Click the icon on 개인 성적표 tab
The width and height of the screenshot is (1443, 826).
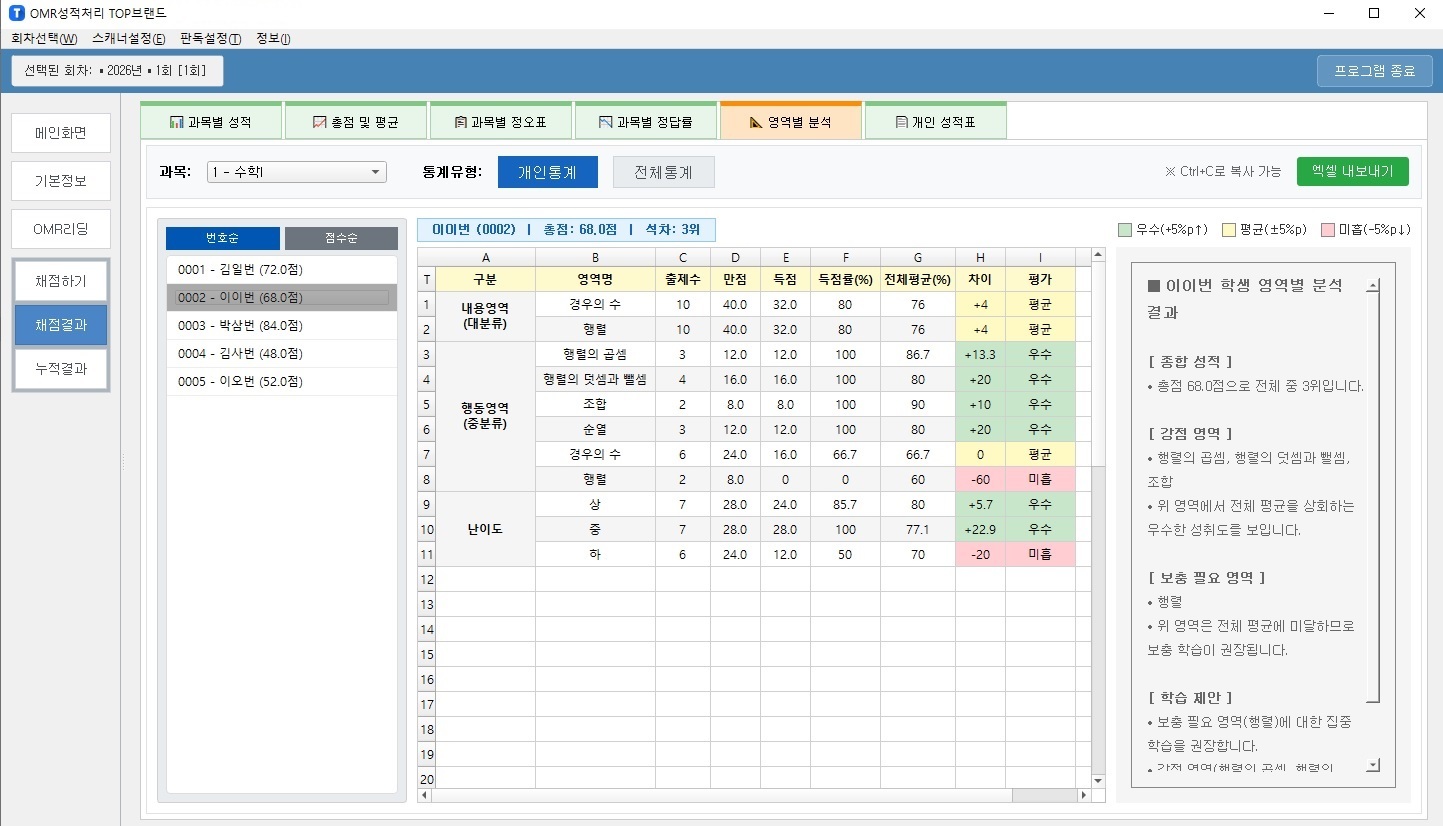(x=901, y=122)
